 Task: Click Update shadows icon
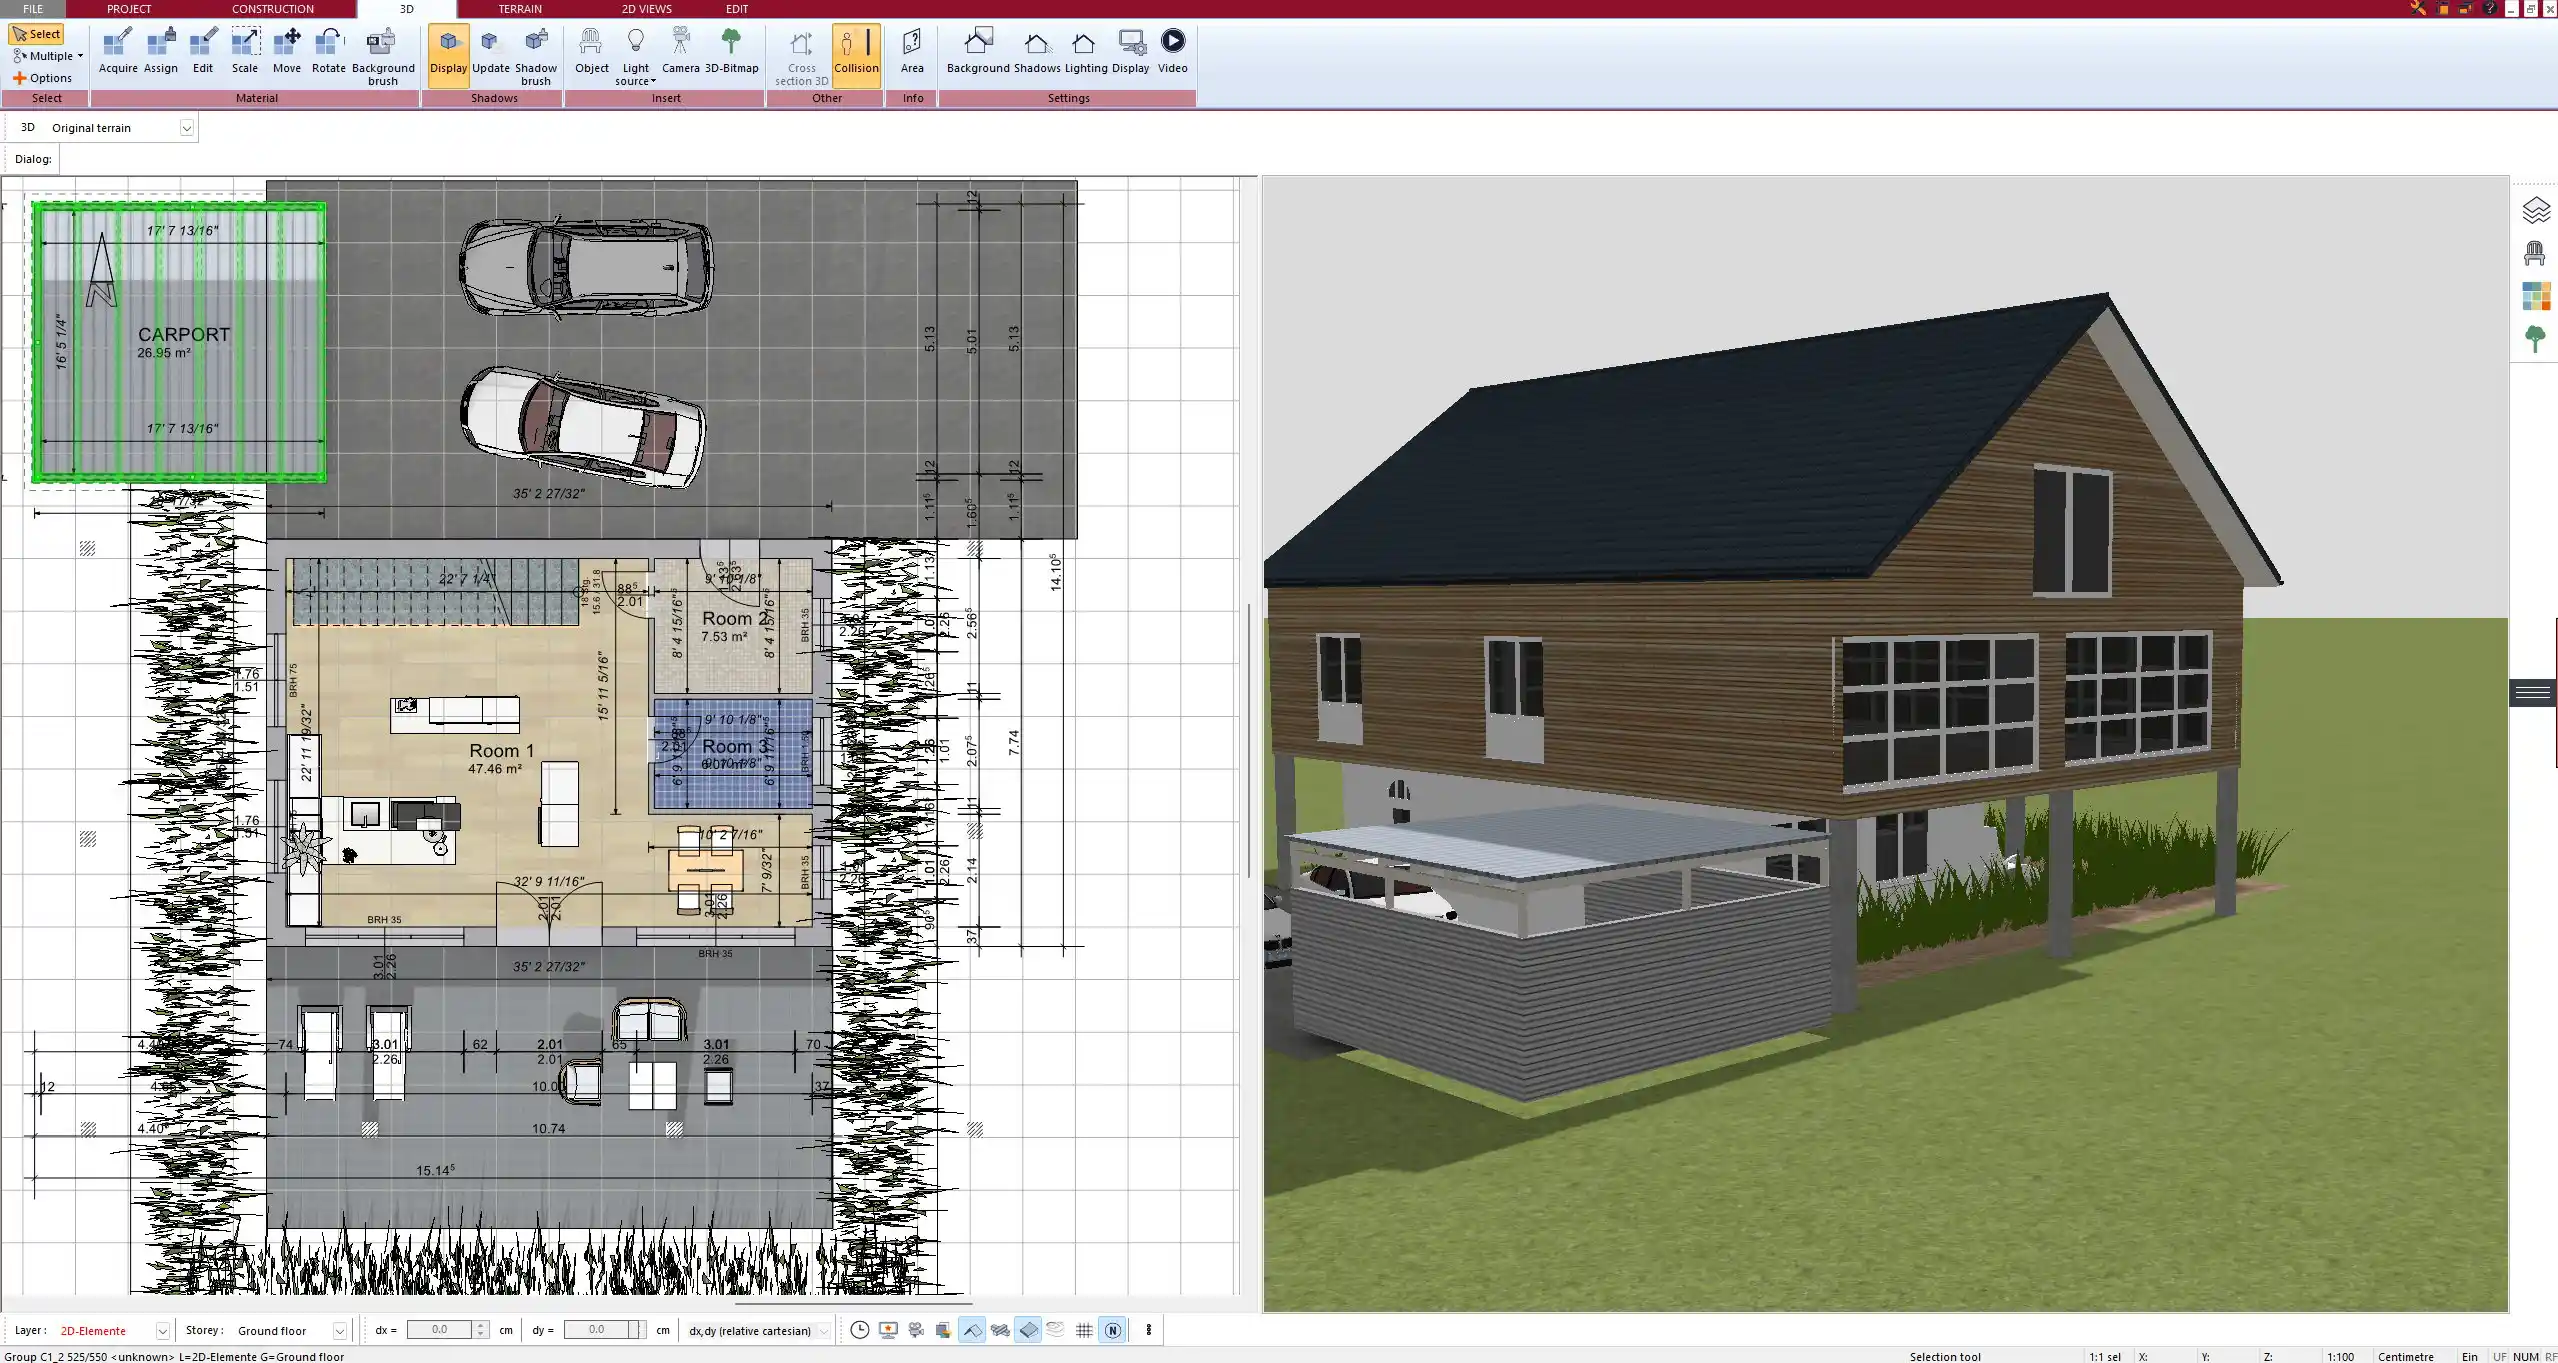point(490,52)
